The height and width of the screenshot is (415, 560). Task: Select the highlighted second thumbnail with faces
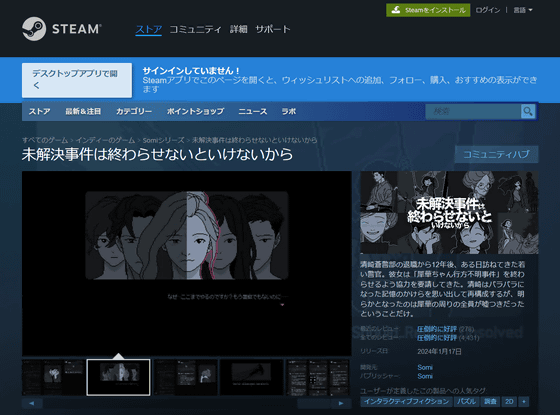point(118,377)
